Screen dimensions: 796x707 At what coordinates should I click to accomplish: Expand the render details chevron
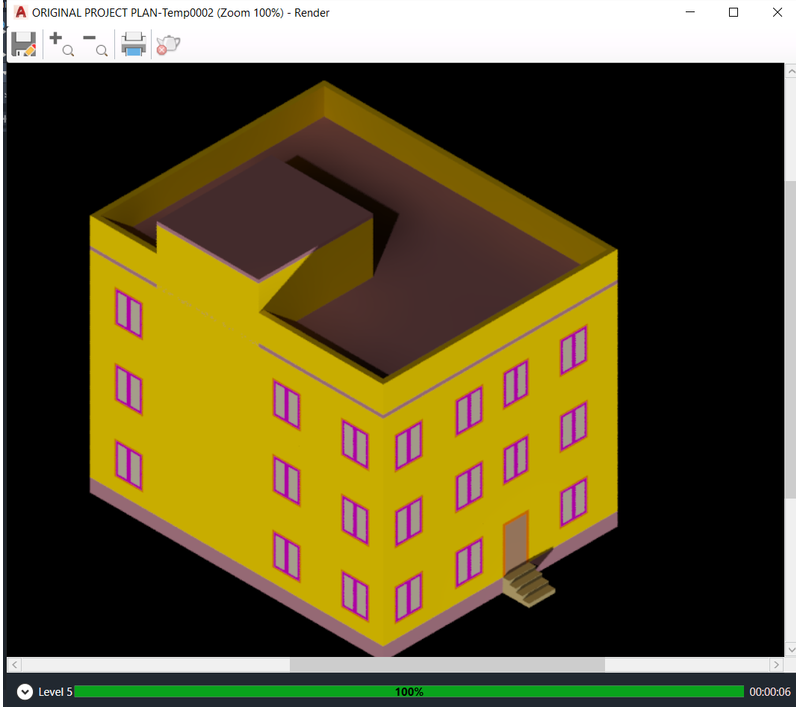(x=24, y=691)
